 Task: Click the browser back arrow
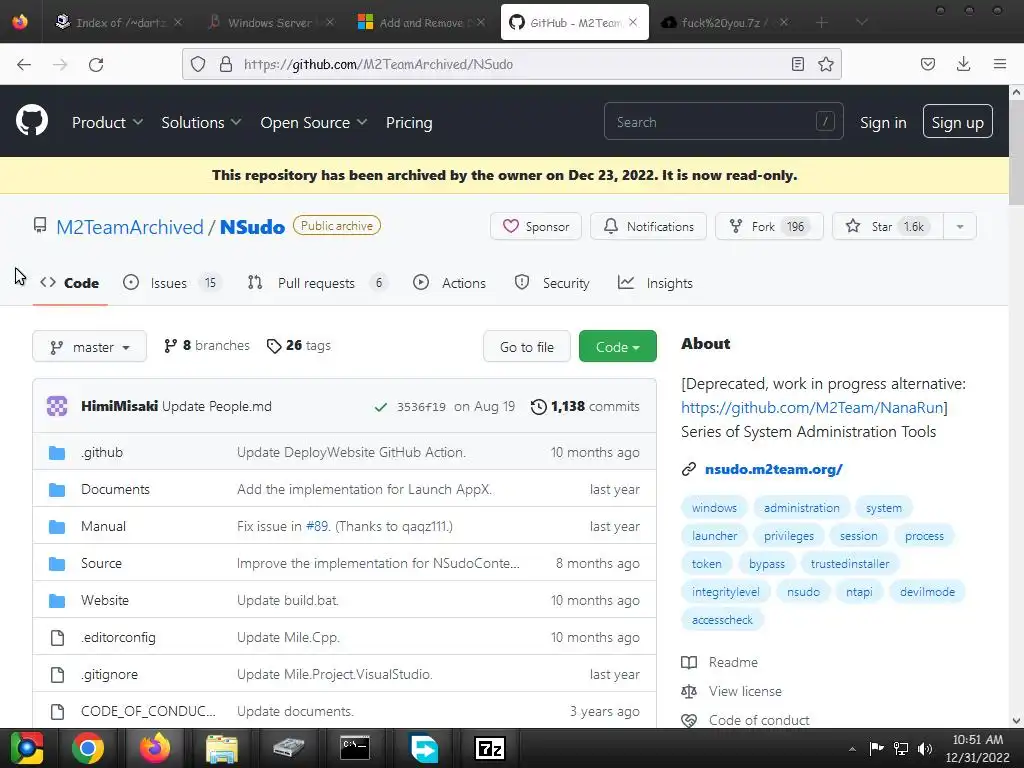click(24, 64)
